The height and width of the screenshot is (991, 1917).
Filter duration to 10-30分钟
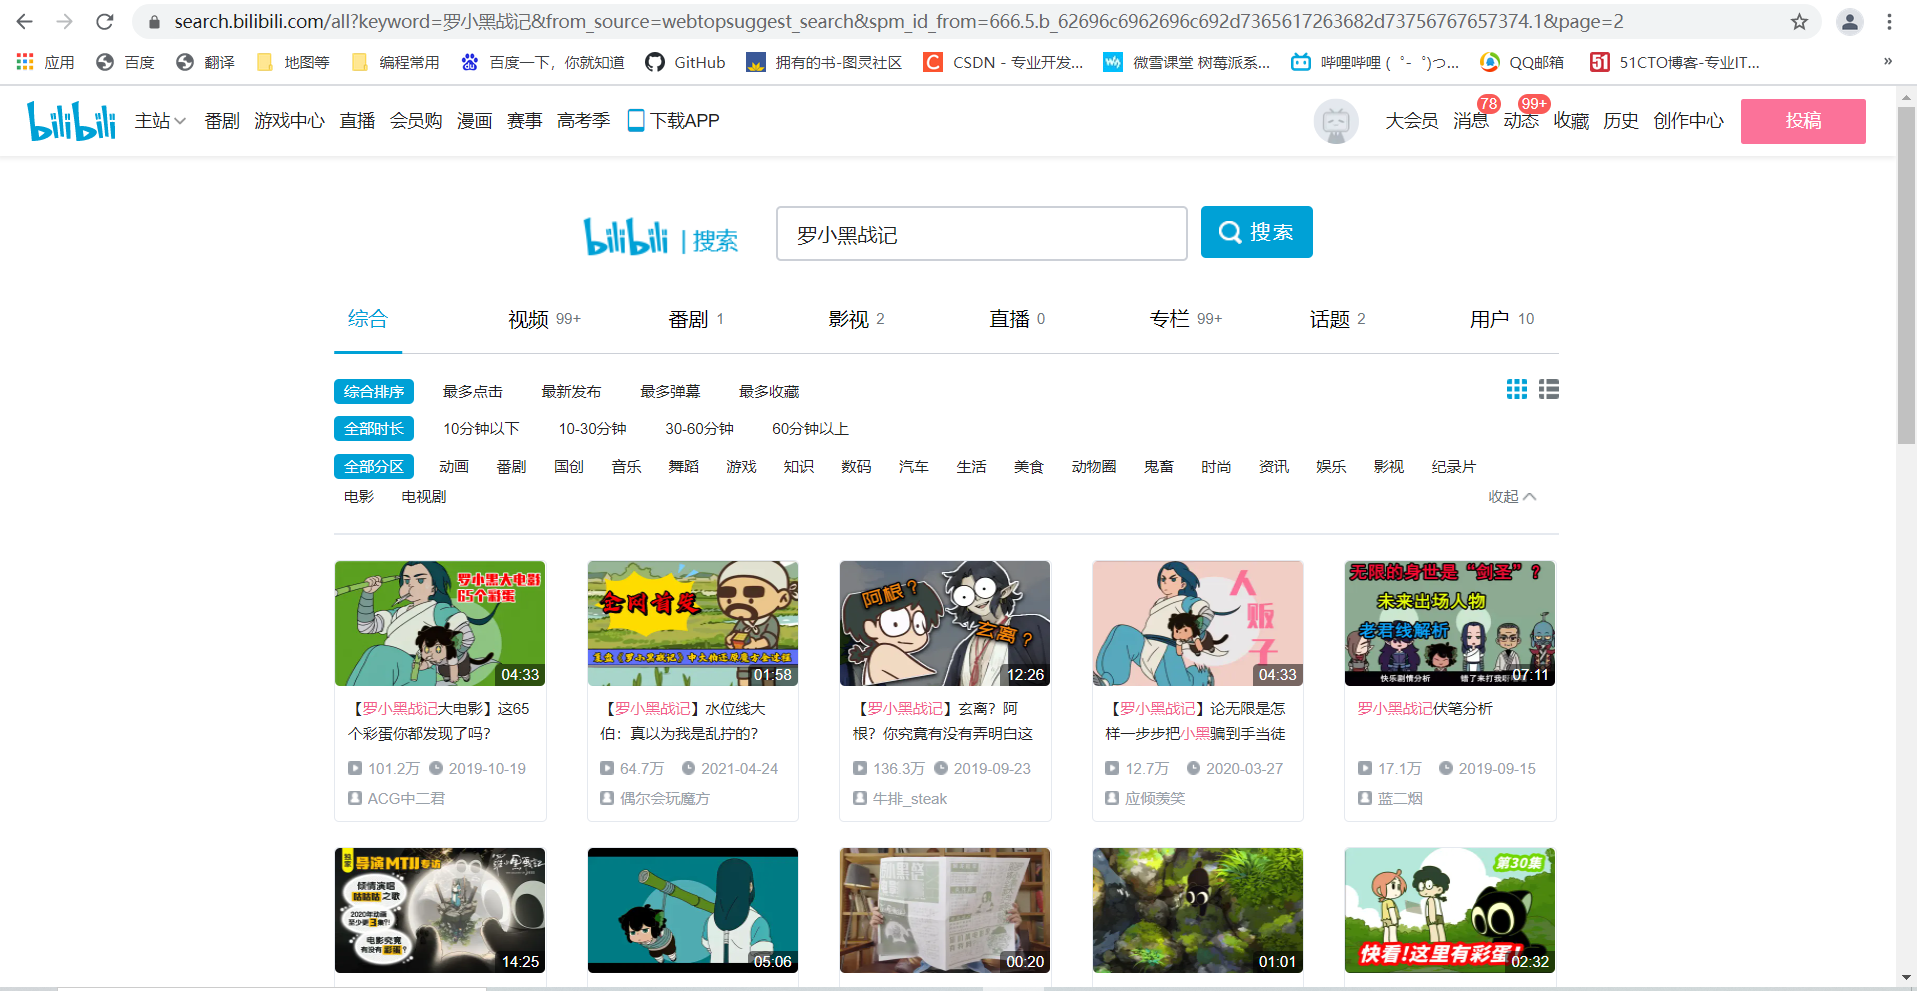[592, 428]
